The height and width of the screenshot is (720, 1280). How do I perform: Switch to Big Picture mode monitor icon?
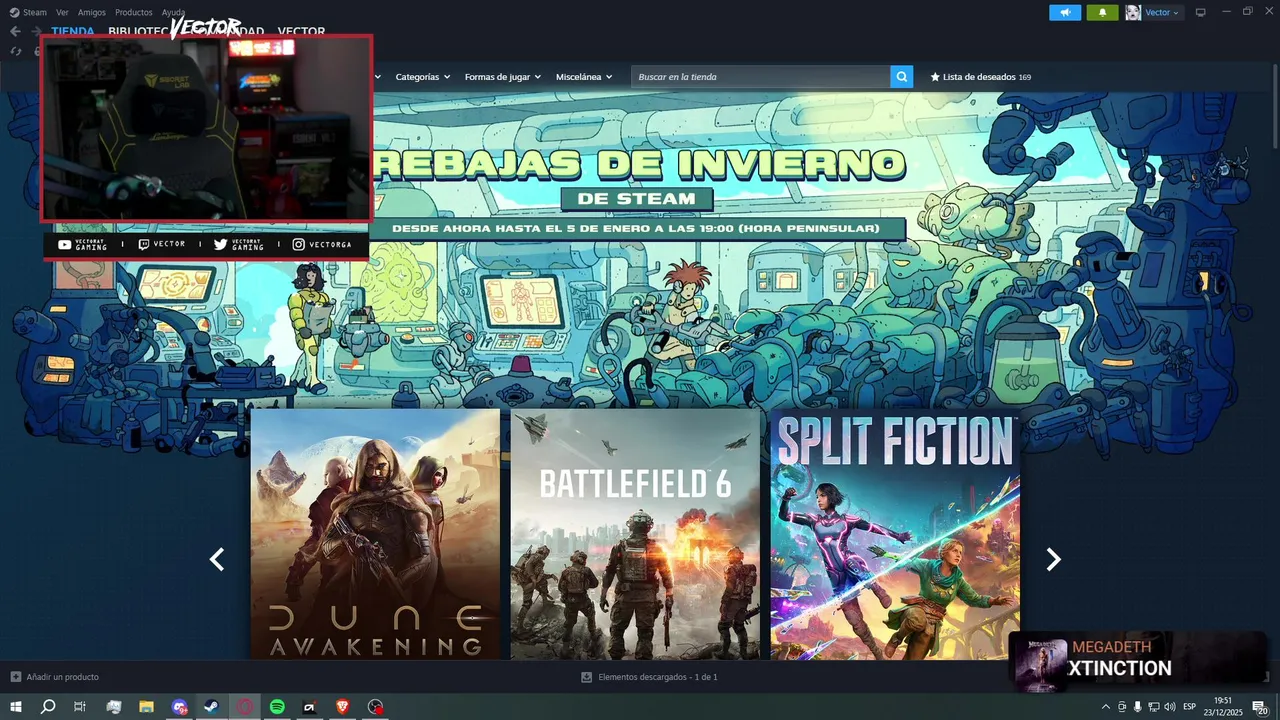1200,12
